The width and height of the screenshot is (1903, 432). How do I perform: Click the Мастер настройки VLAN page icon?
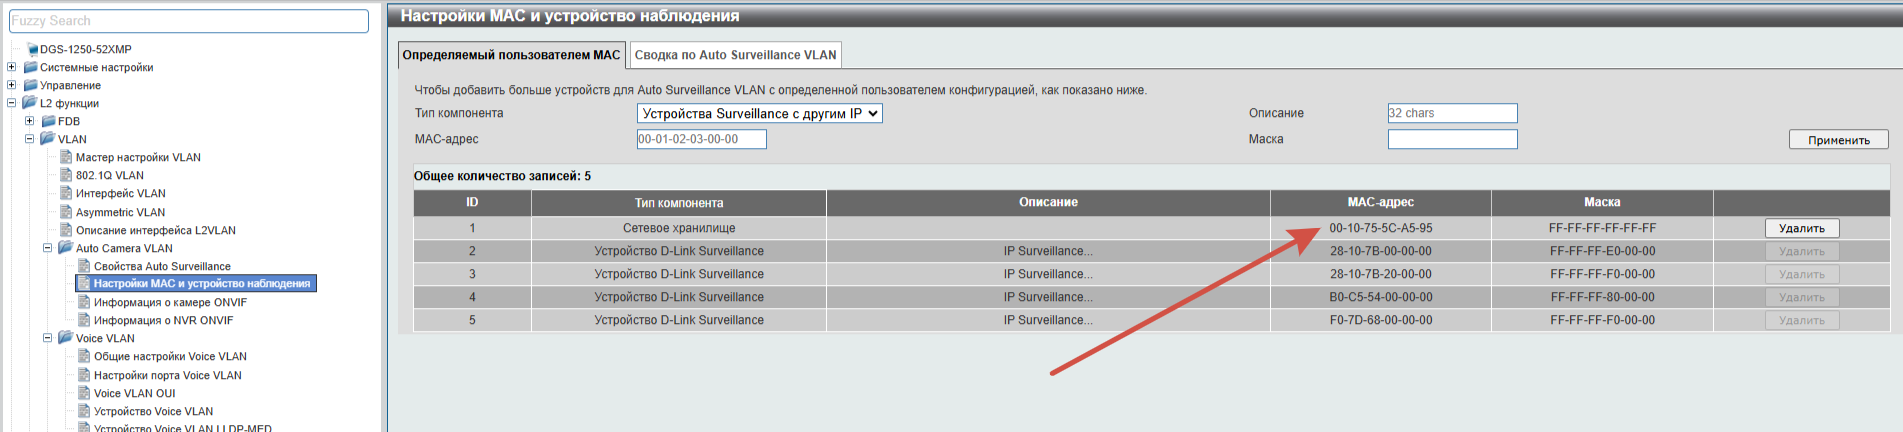66,157
